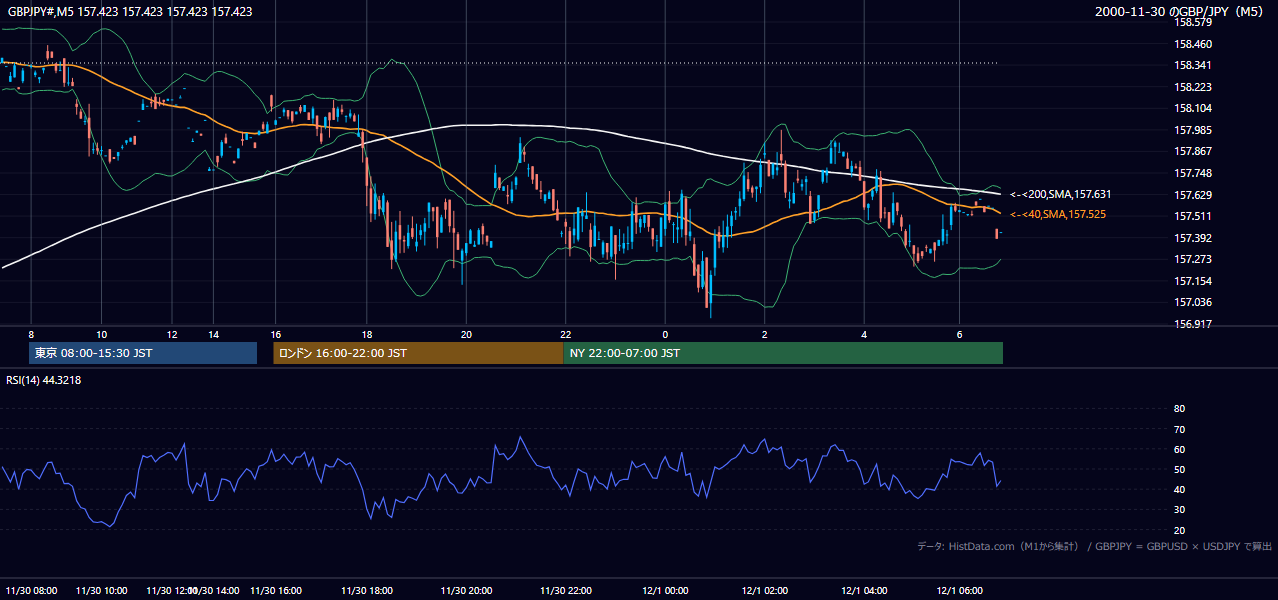
Task: Click the 2000-11-30 のGBP/JPY (M5) heading
Action: pos(1180,12)
